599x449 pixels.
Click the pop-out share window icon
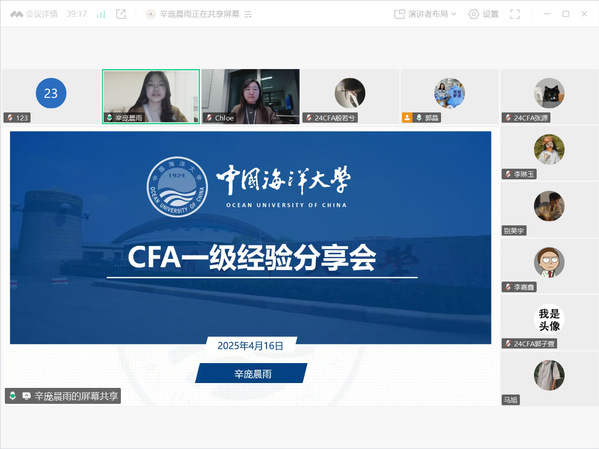[121, 14]
